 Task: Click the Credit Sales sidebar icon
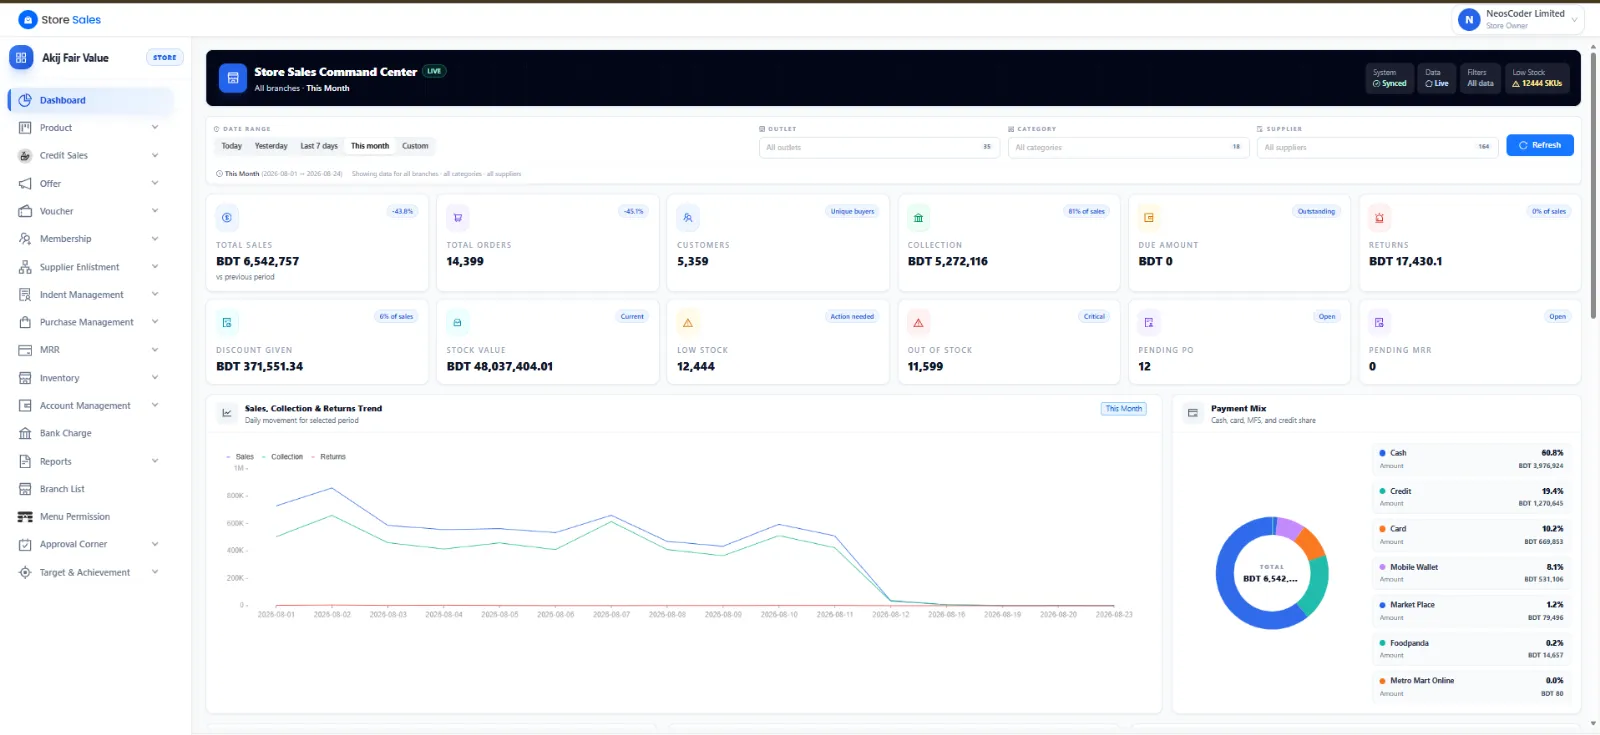[x=25, y=156]
